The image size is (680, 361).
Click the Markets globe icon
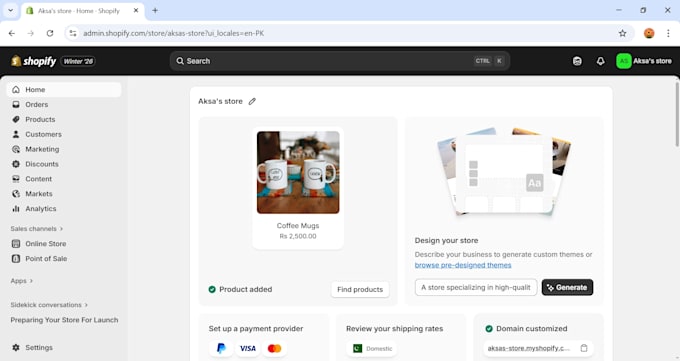16,194
